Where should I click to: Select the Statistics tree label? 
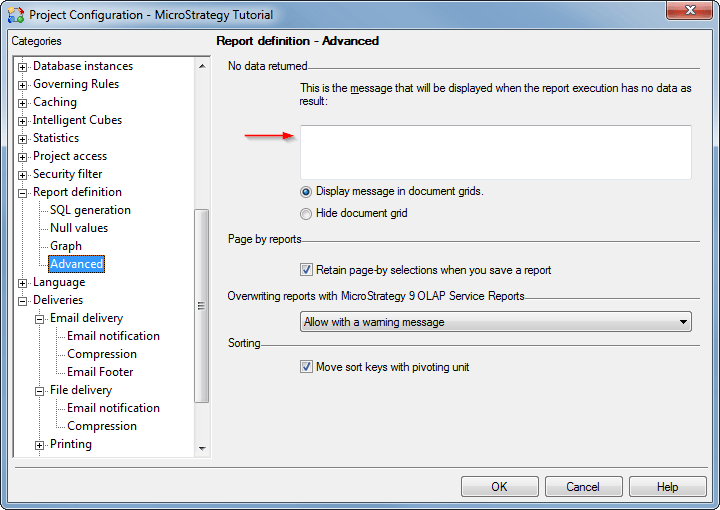coord(56,138)
